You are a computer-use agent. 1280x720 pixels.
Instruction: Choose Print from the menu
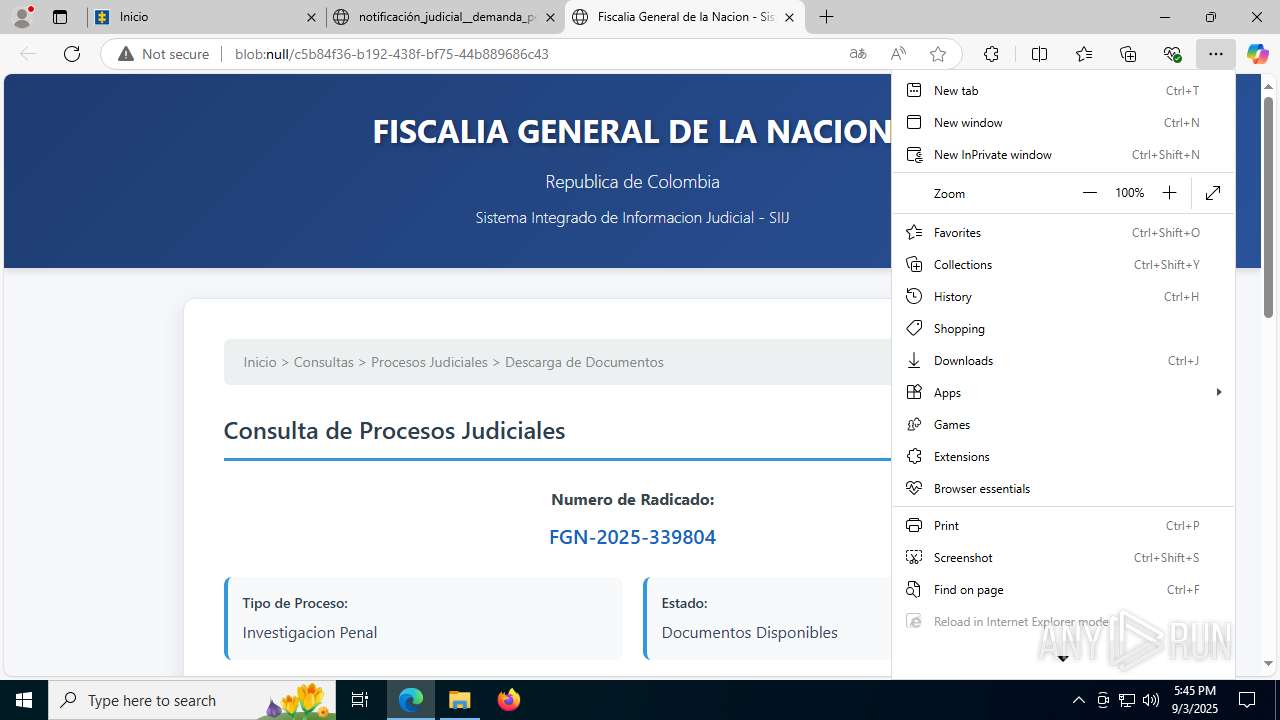(1063, 525)
